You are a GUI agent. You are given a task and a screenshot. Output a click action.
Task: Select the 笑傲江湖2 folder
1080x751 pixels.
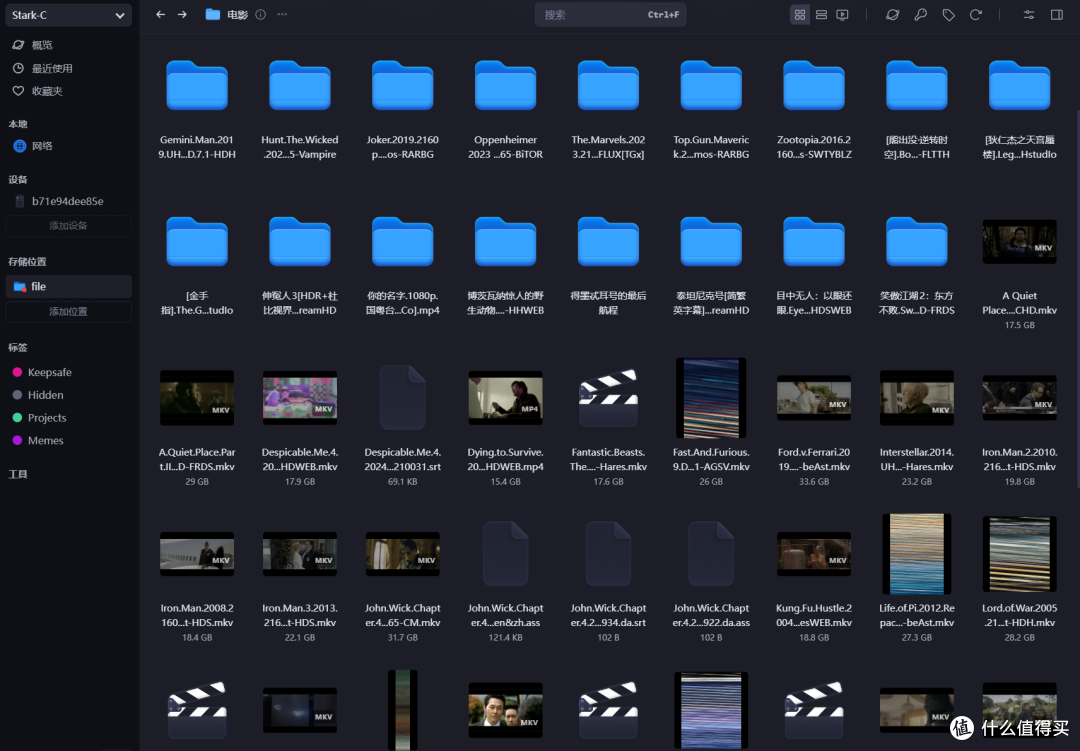[x=917, y=241]
